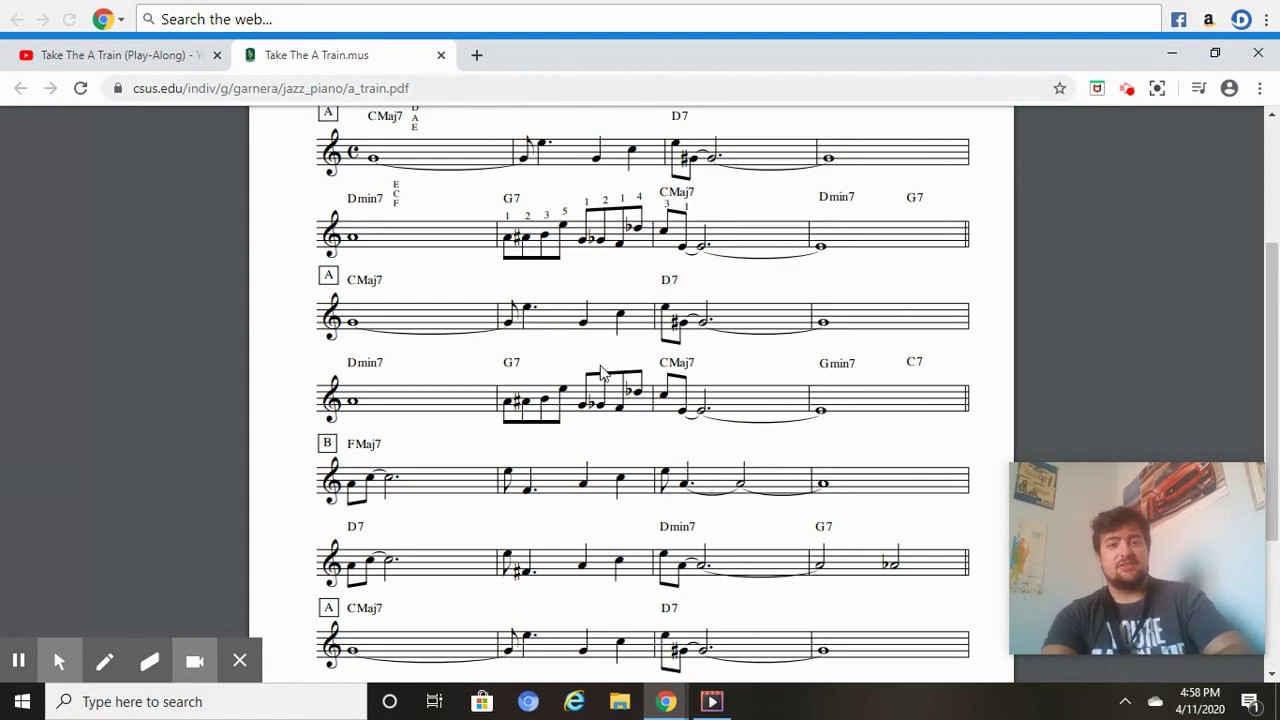Open the screen recorder app in taskbar
This screenshot has height=720, width=1280.
tap(712, 701)
